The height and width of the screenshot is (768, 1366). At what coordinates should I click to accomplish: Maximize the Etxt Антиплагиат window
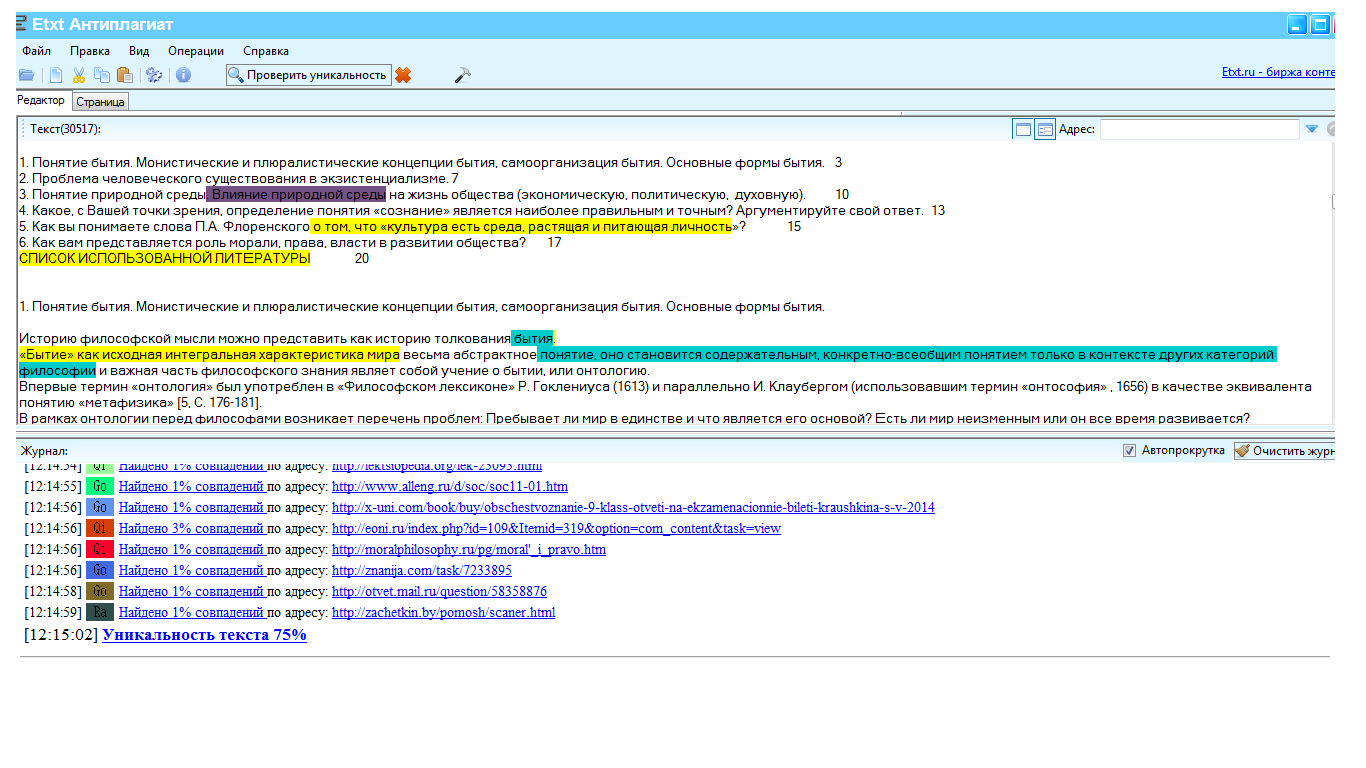pyautogui.click(x=1320, y=25)
